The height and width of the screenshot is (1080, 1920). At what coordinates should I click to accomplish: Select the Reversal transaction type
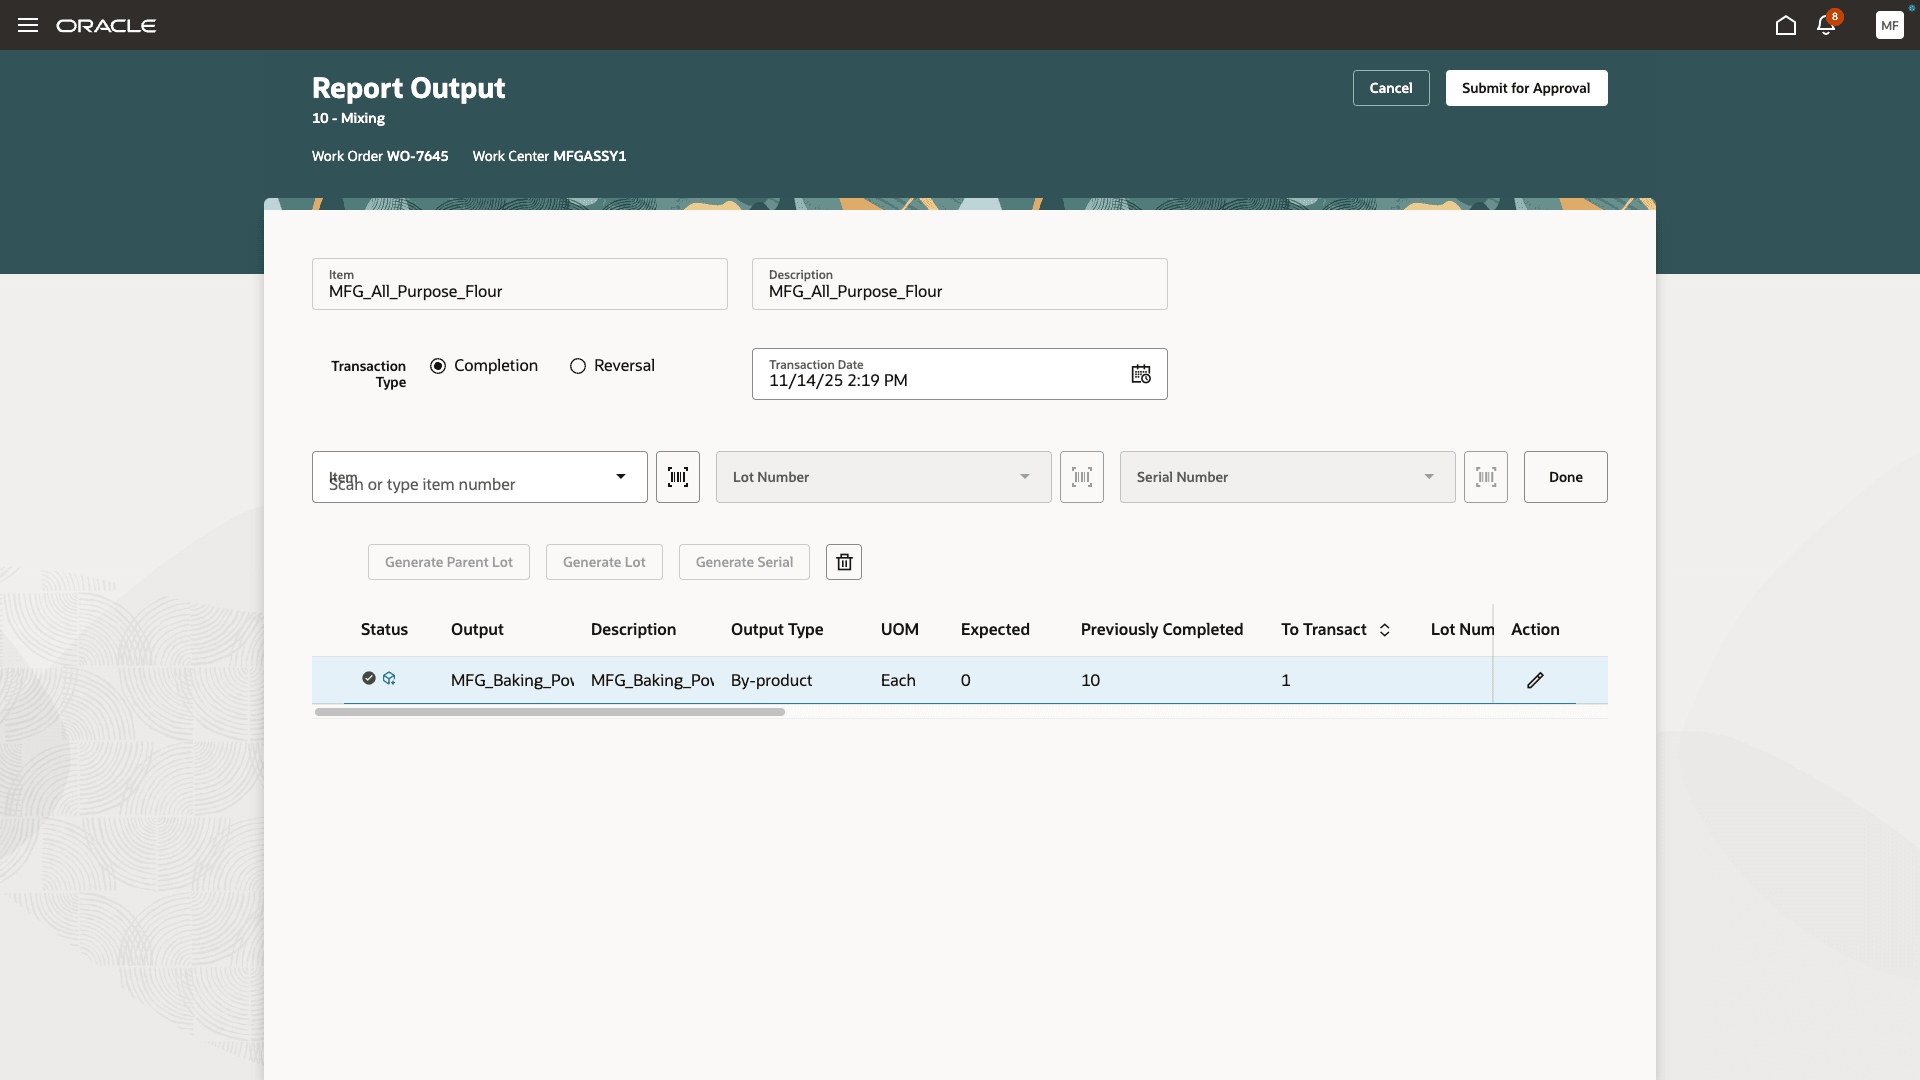click(x=578, y=366)
